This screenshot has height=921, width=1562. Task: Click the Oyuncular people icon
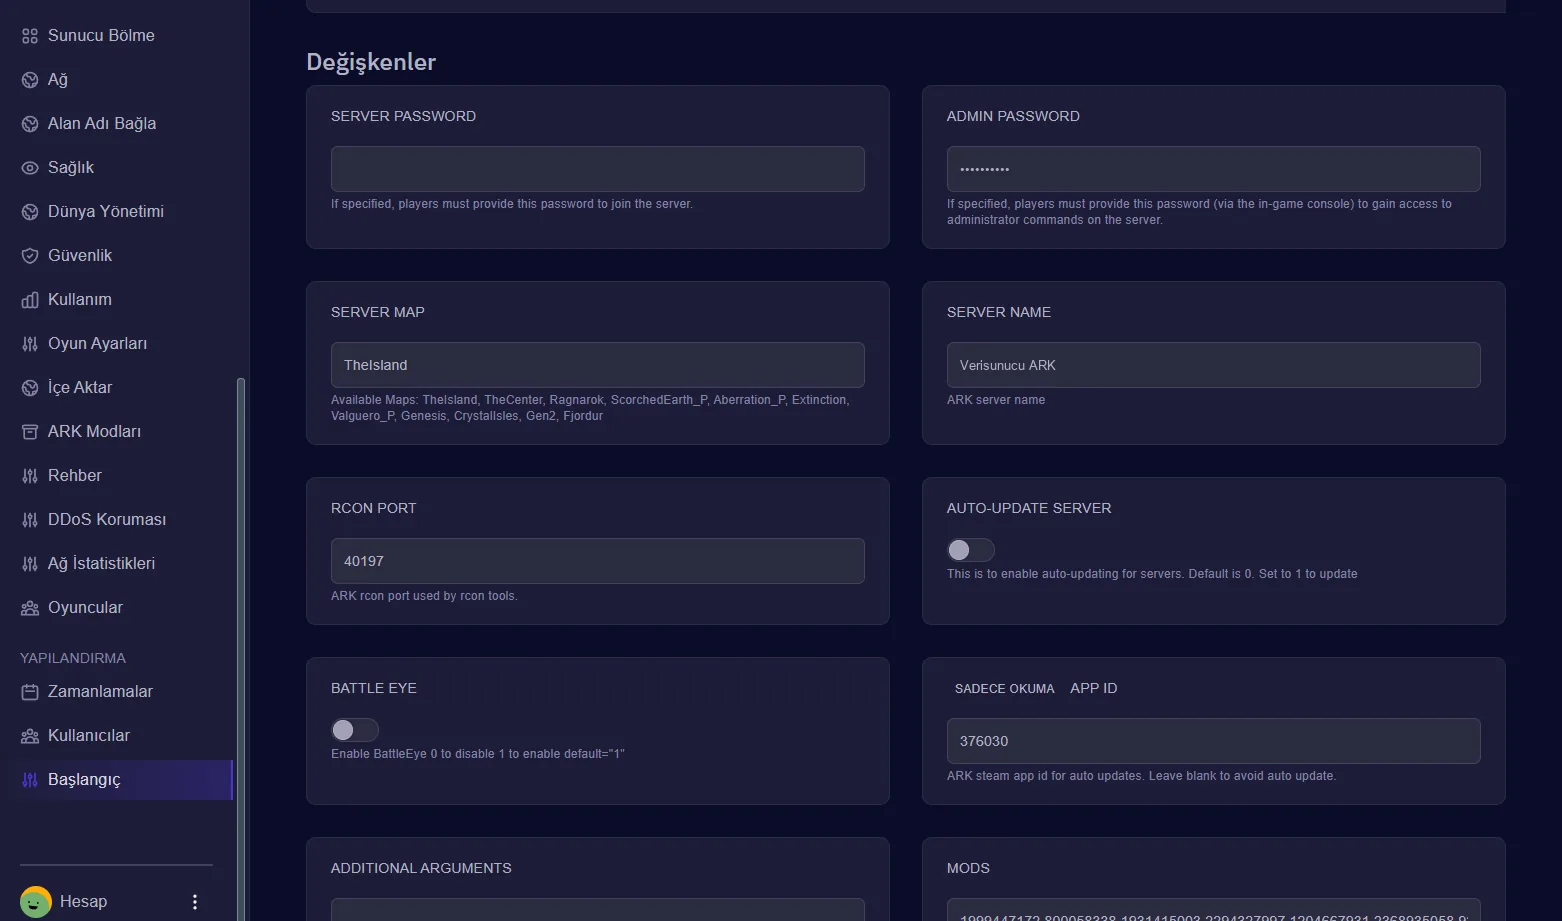(30, 608)
